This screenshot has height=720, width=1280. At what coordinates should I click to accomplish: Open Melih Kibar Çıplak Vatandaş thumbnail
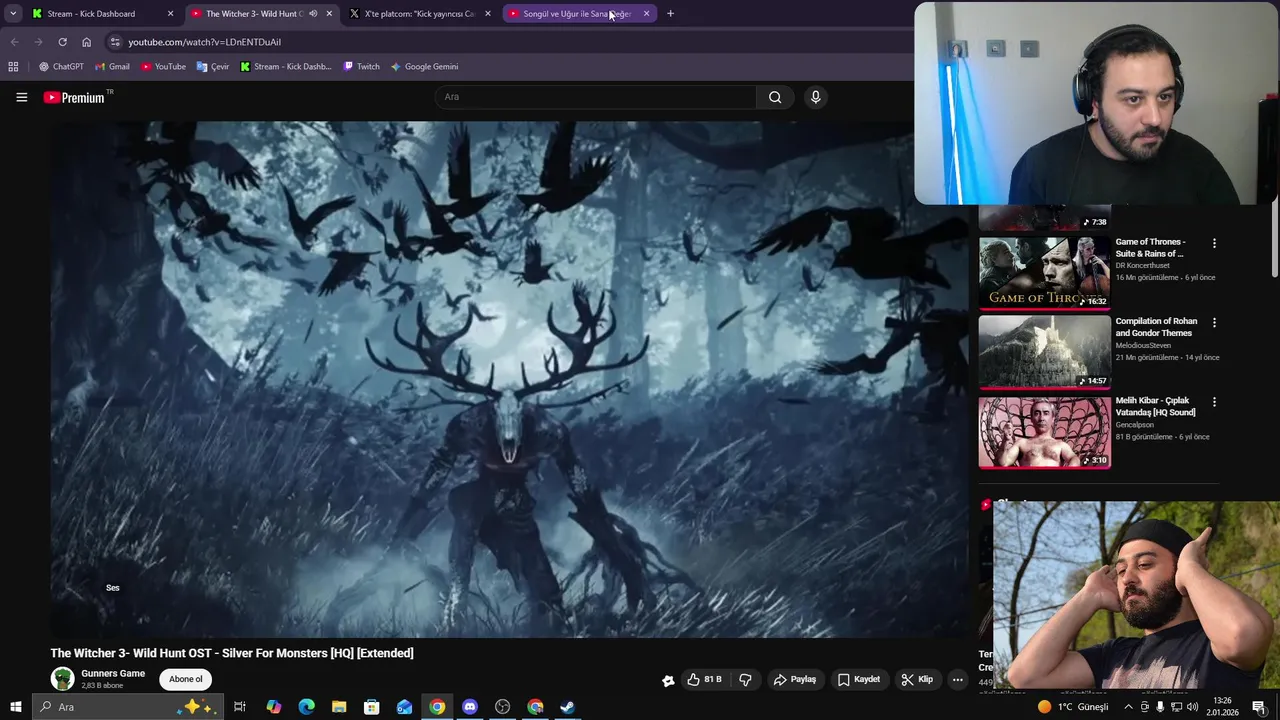(1044, 432)
